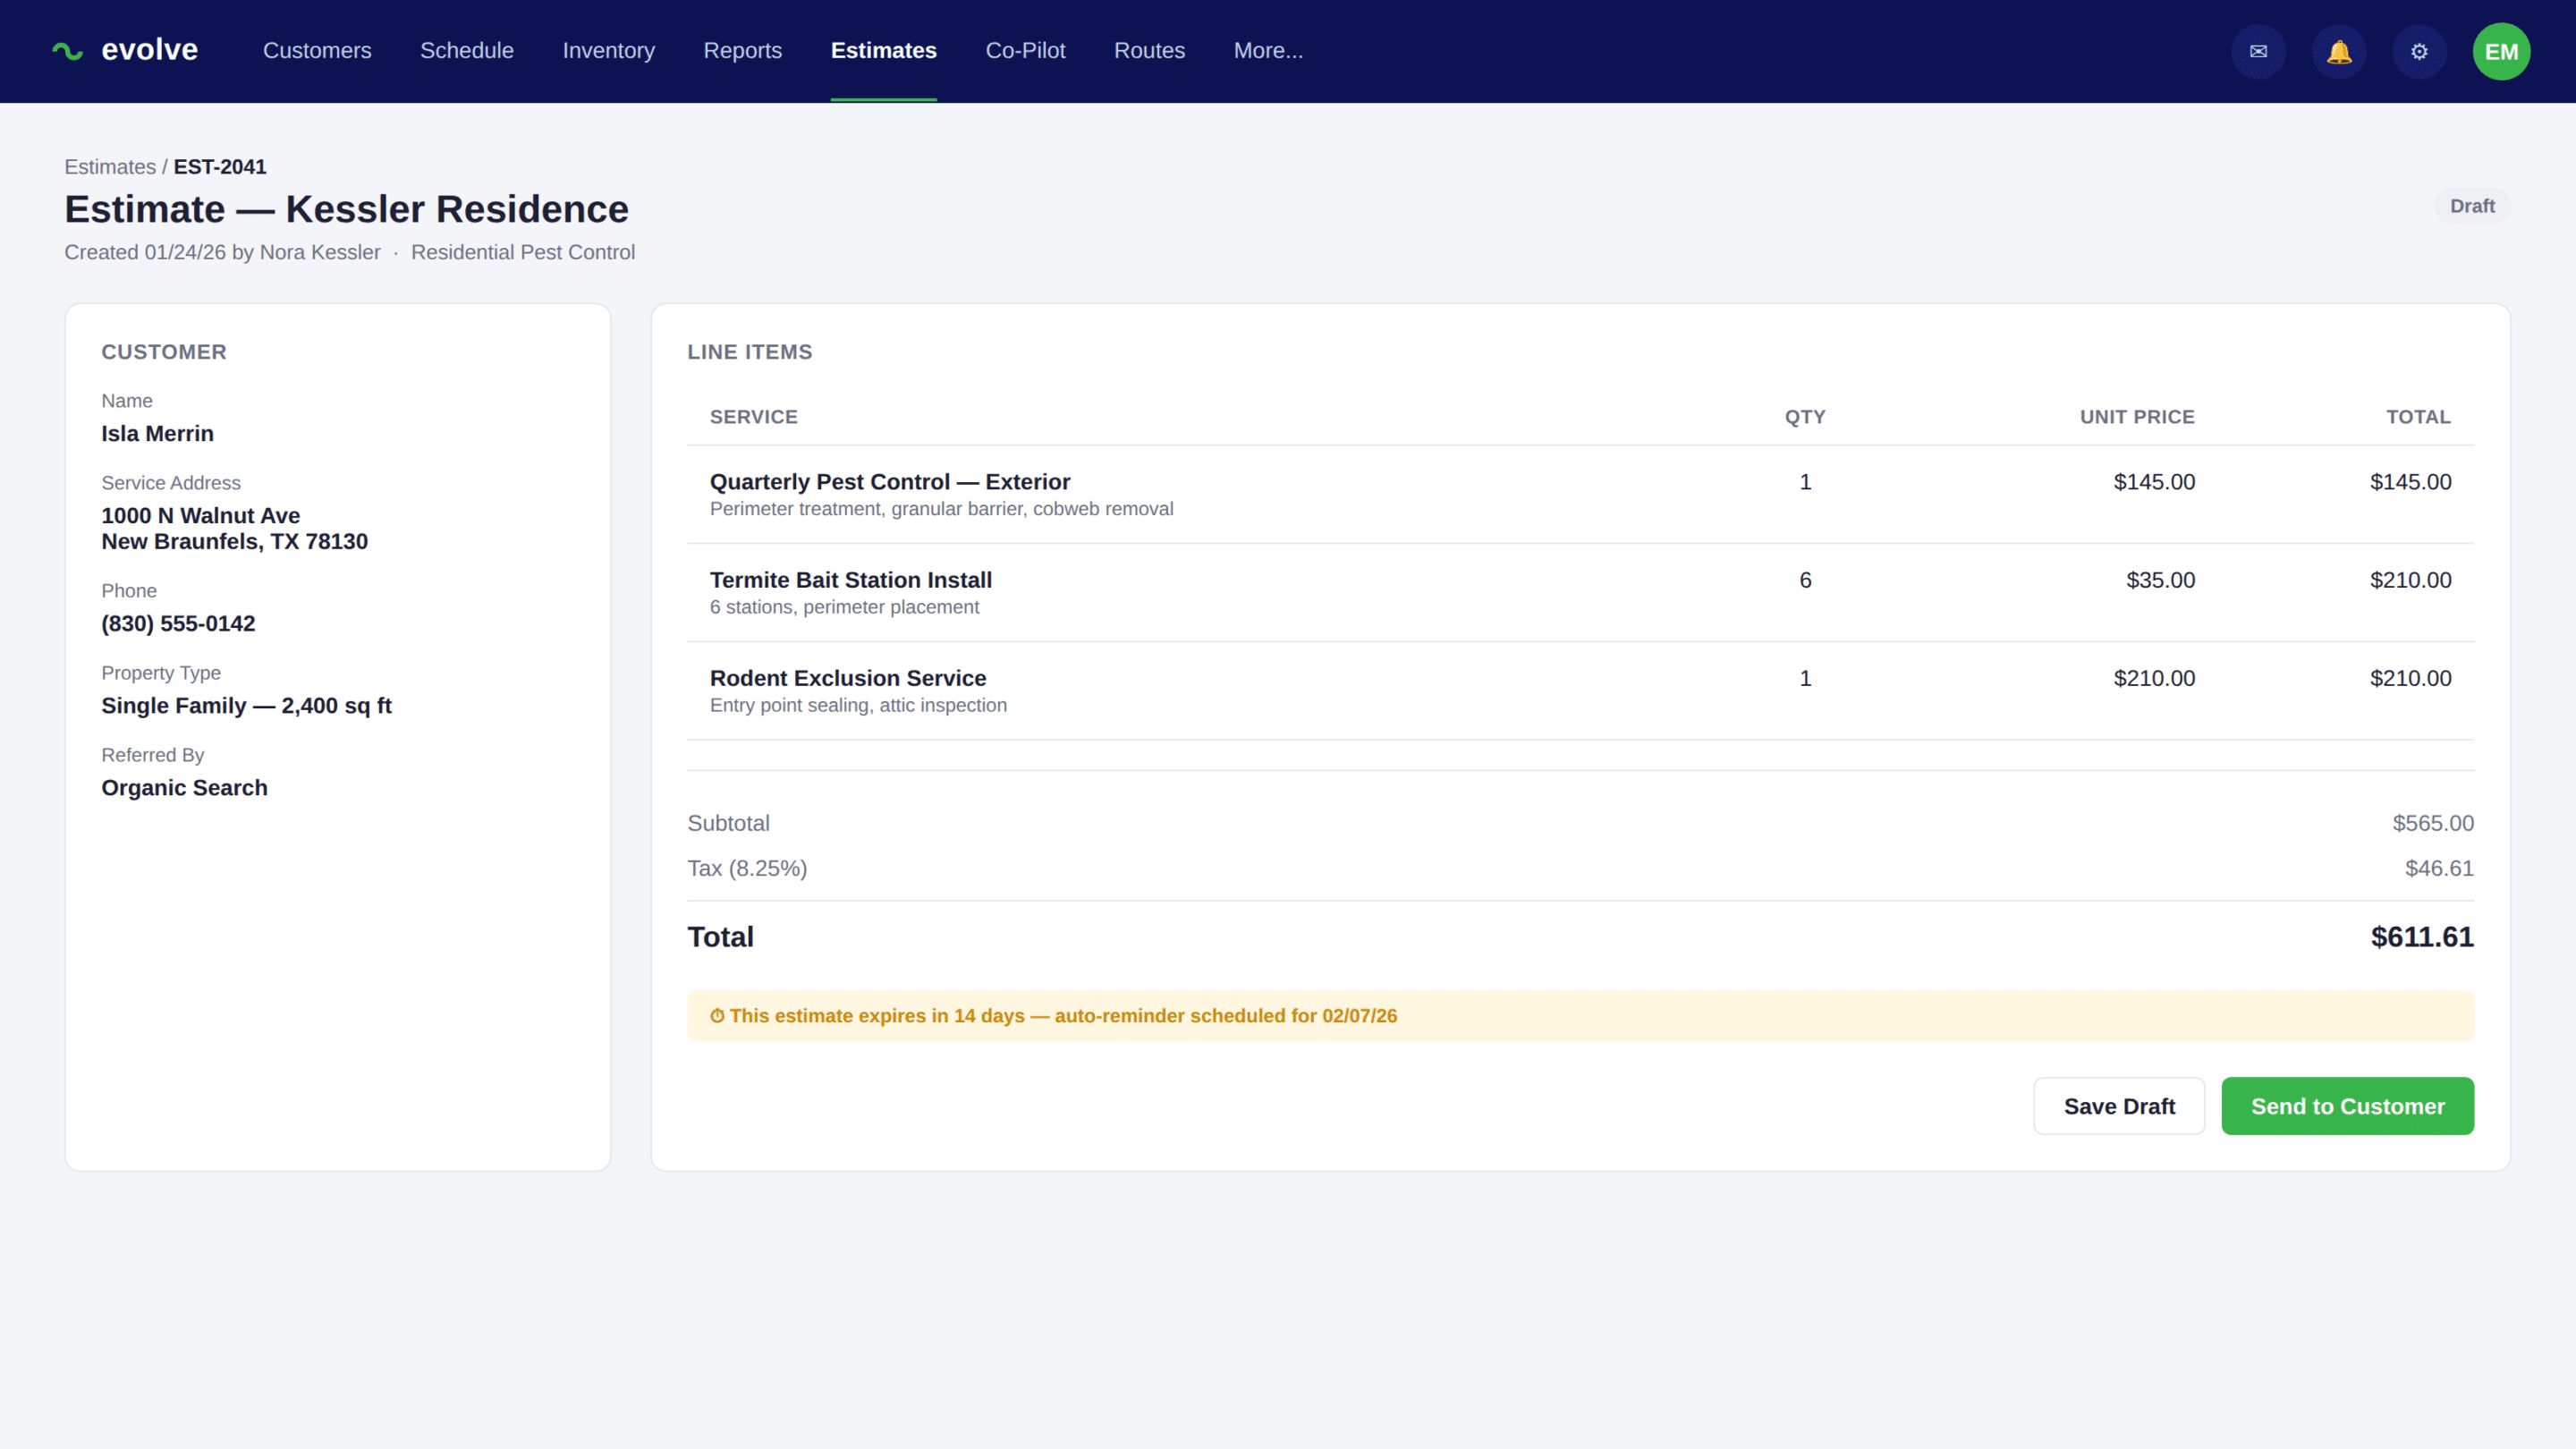
Task: Select Rodent Exclusion Service line item
Action: coord(848,678)
